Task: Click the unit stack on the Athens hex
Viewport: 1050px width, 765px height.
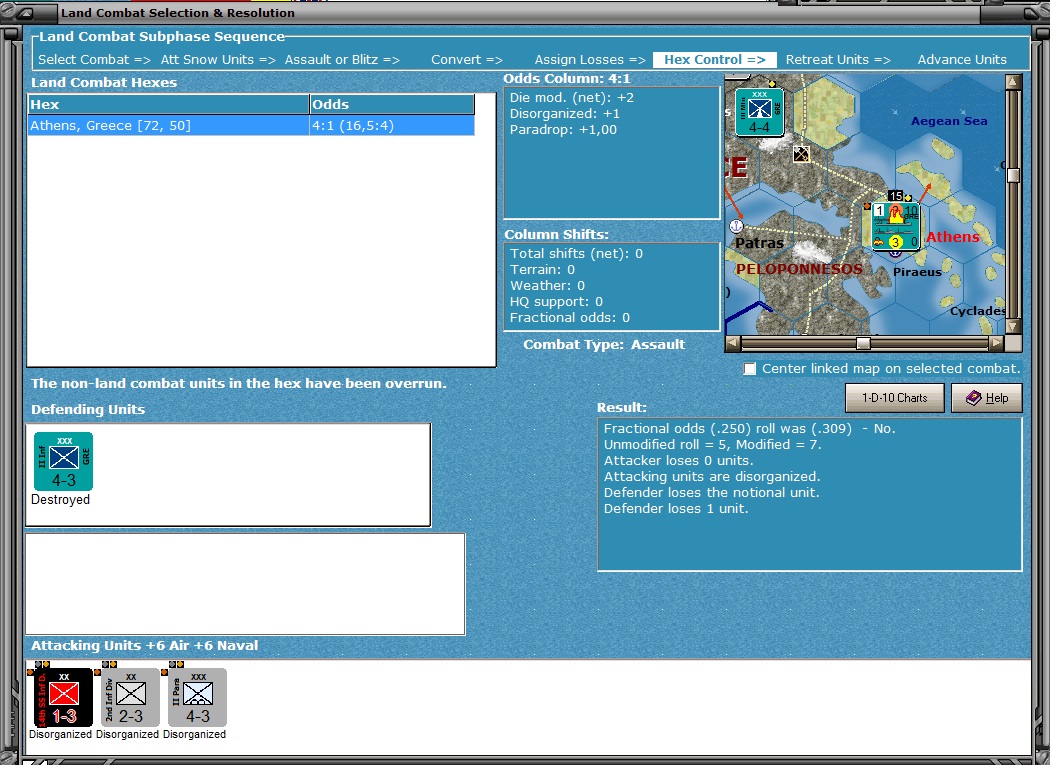Action: (x=896, y=226)
